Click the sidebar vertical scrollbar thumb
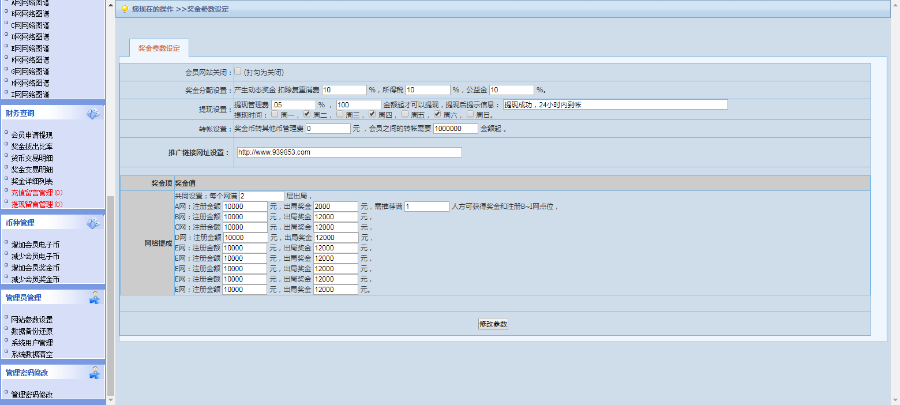The height and width of the screenshot is (405, 900). click(110, 295)
